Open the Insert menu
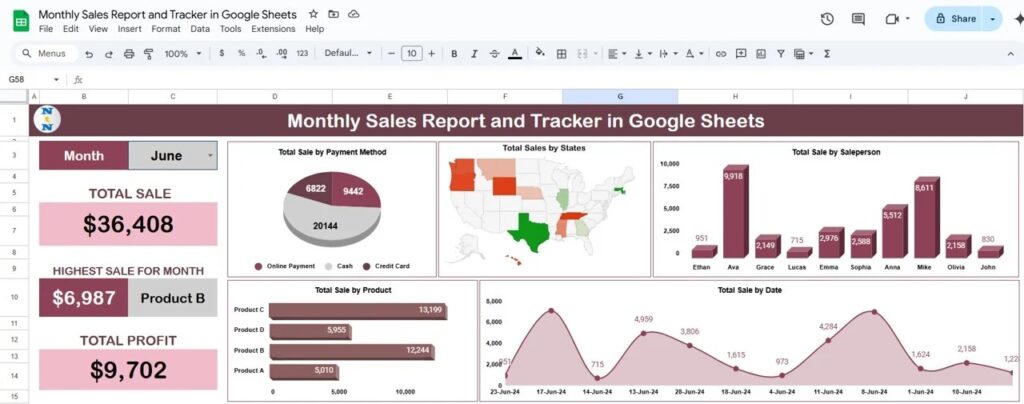 [129, 29]
